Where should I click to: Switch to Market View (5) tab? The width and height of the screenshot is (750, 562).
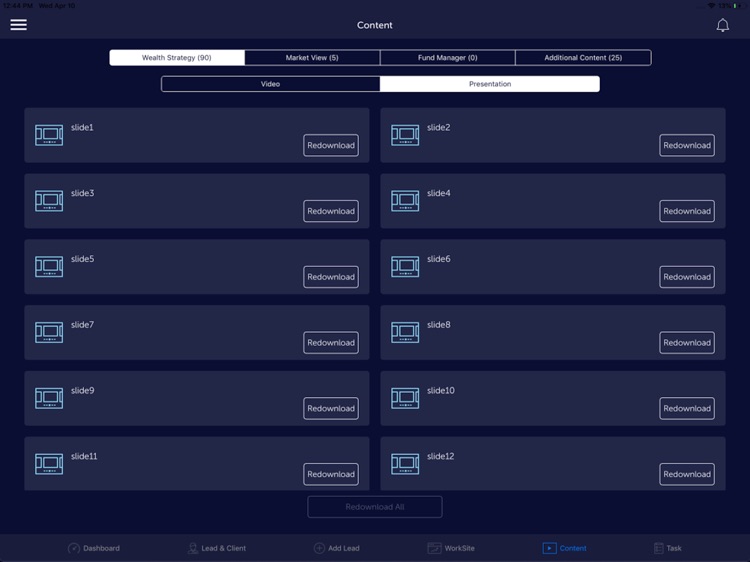(312, 57)
